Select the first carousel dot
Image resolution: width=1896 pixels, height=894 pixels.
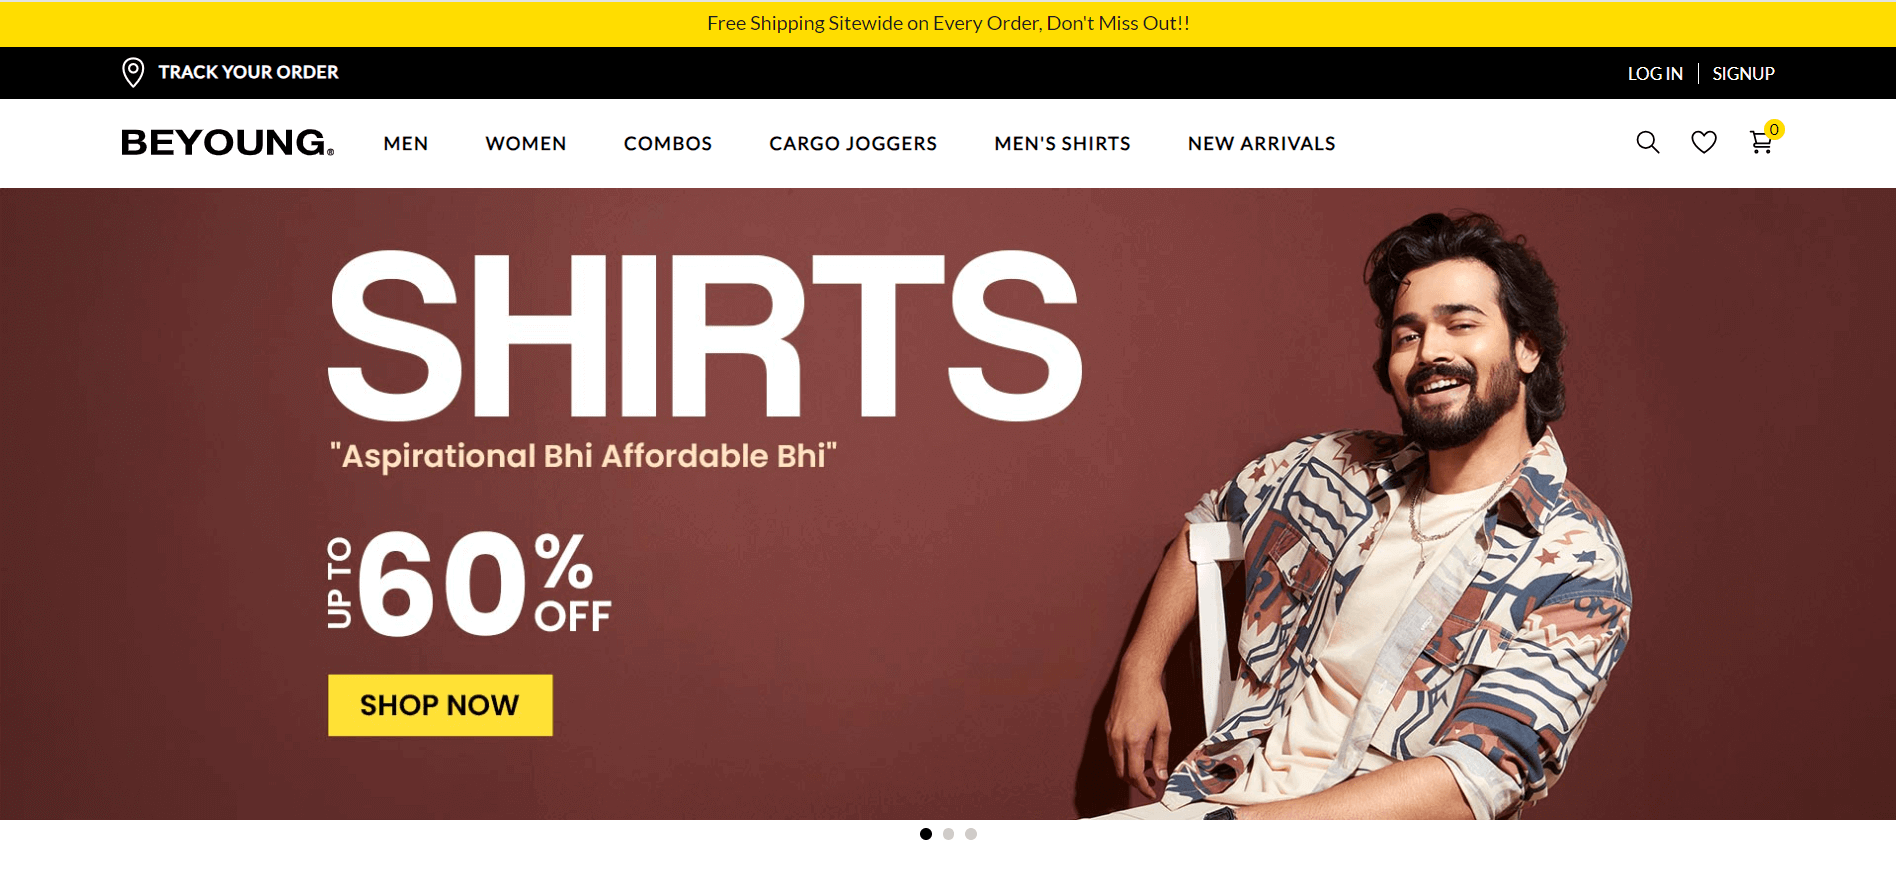(926, 834)
